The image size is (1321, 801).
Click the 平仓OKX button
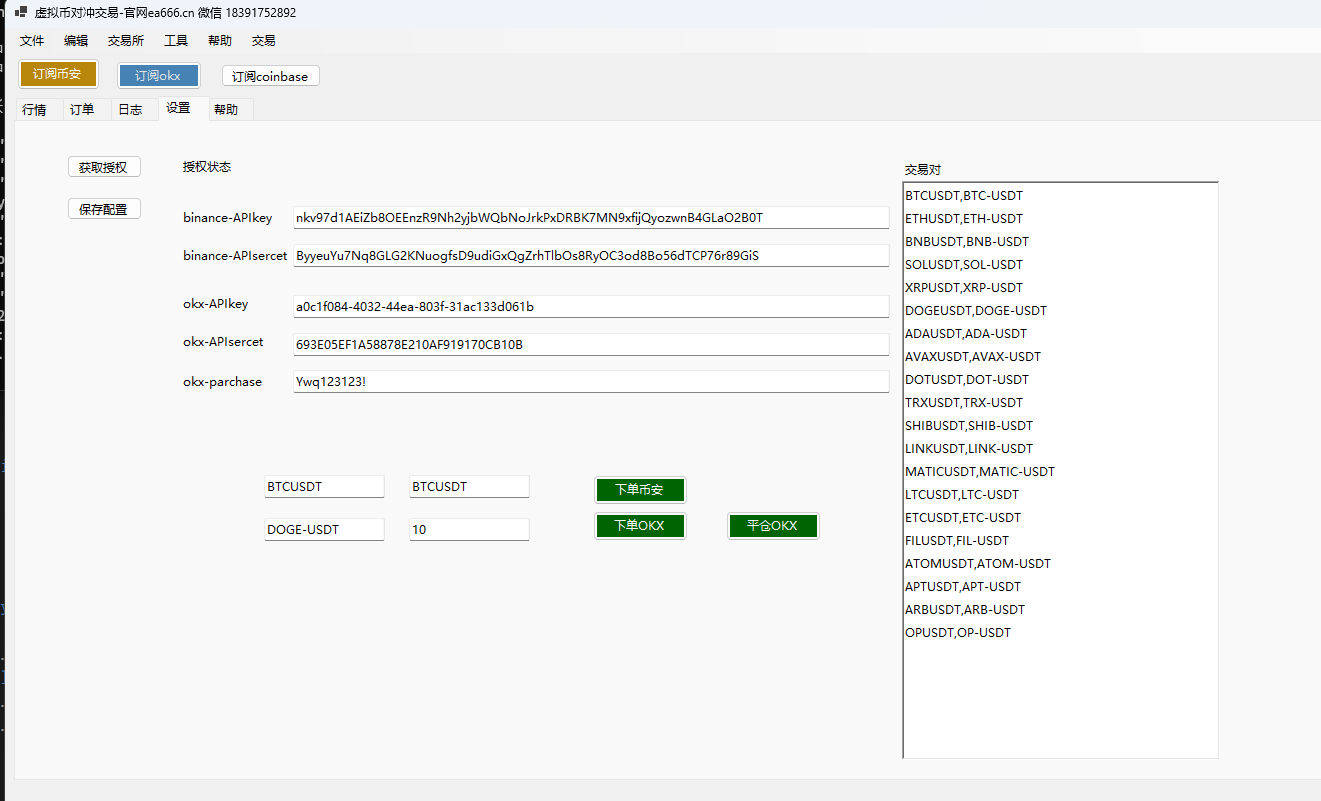click(x=772, y=526)
